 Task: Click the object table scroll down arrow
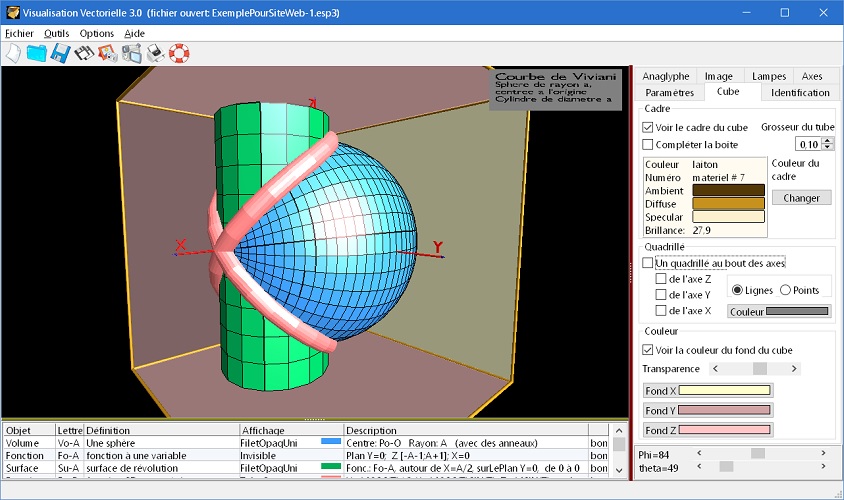pyautogui.click(x=619, y=470)
